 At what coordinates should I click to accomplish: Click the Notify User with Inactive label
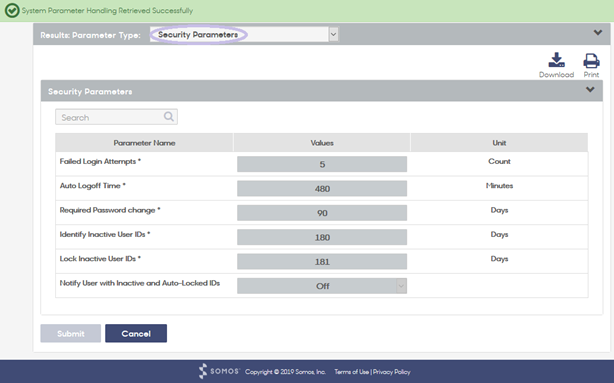click(x=140, y=283)
